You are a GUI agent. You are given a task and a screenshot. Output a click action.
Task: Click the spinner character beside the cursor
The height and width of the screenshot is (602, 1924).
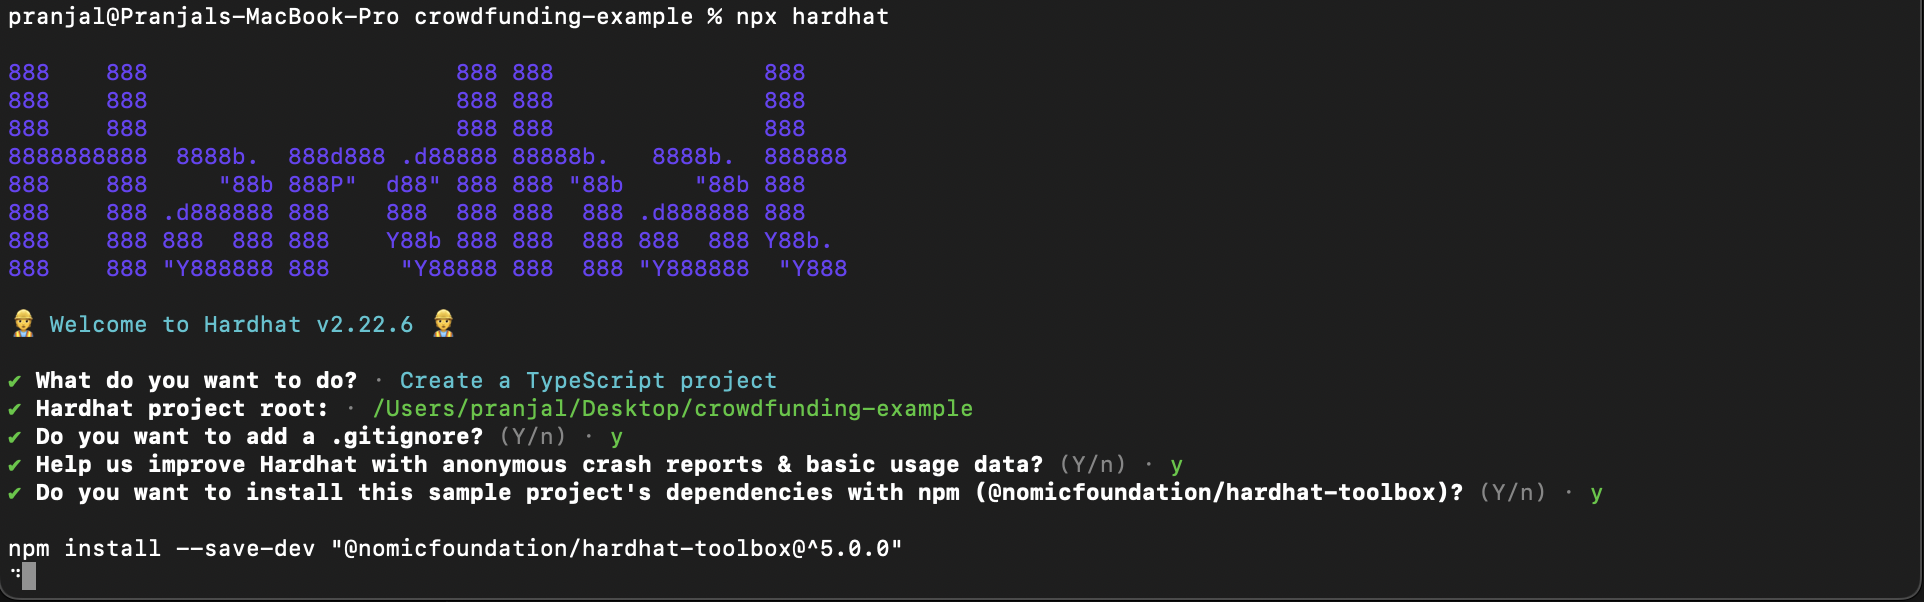click(x=15, y=574)
